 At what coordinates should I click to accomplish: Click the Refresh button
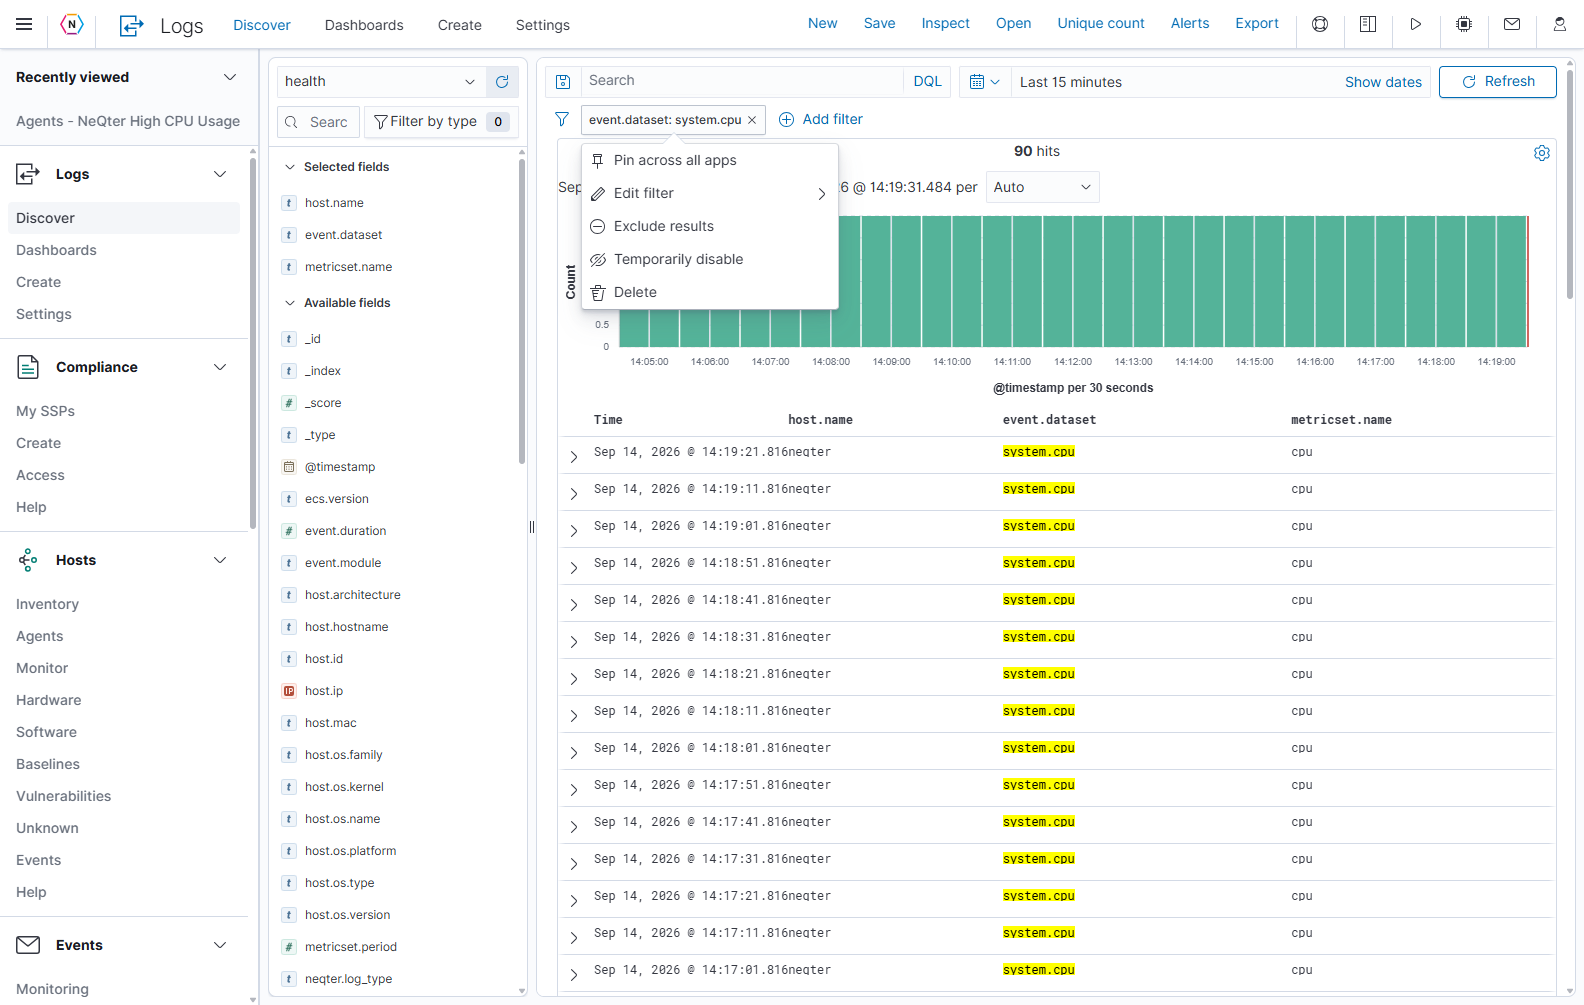[1497, 82]
